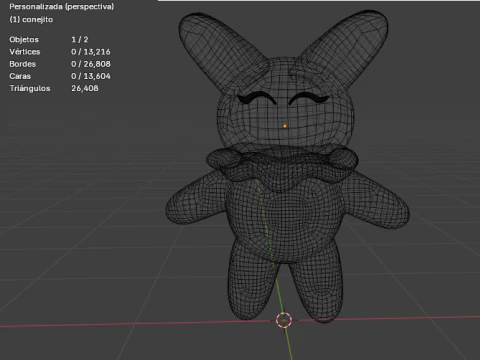This screenshot has height=360, width=480.
Task: Click the "Objetos" statistics label
Action: [24, 39]
